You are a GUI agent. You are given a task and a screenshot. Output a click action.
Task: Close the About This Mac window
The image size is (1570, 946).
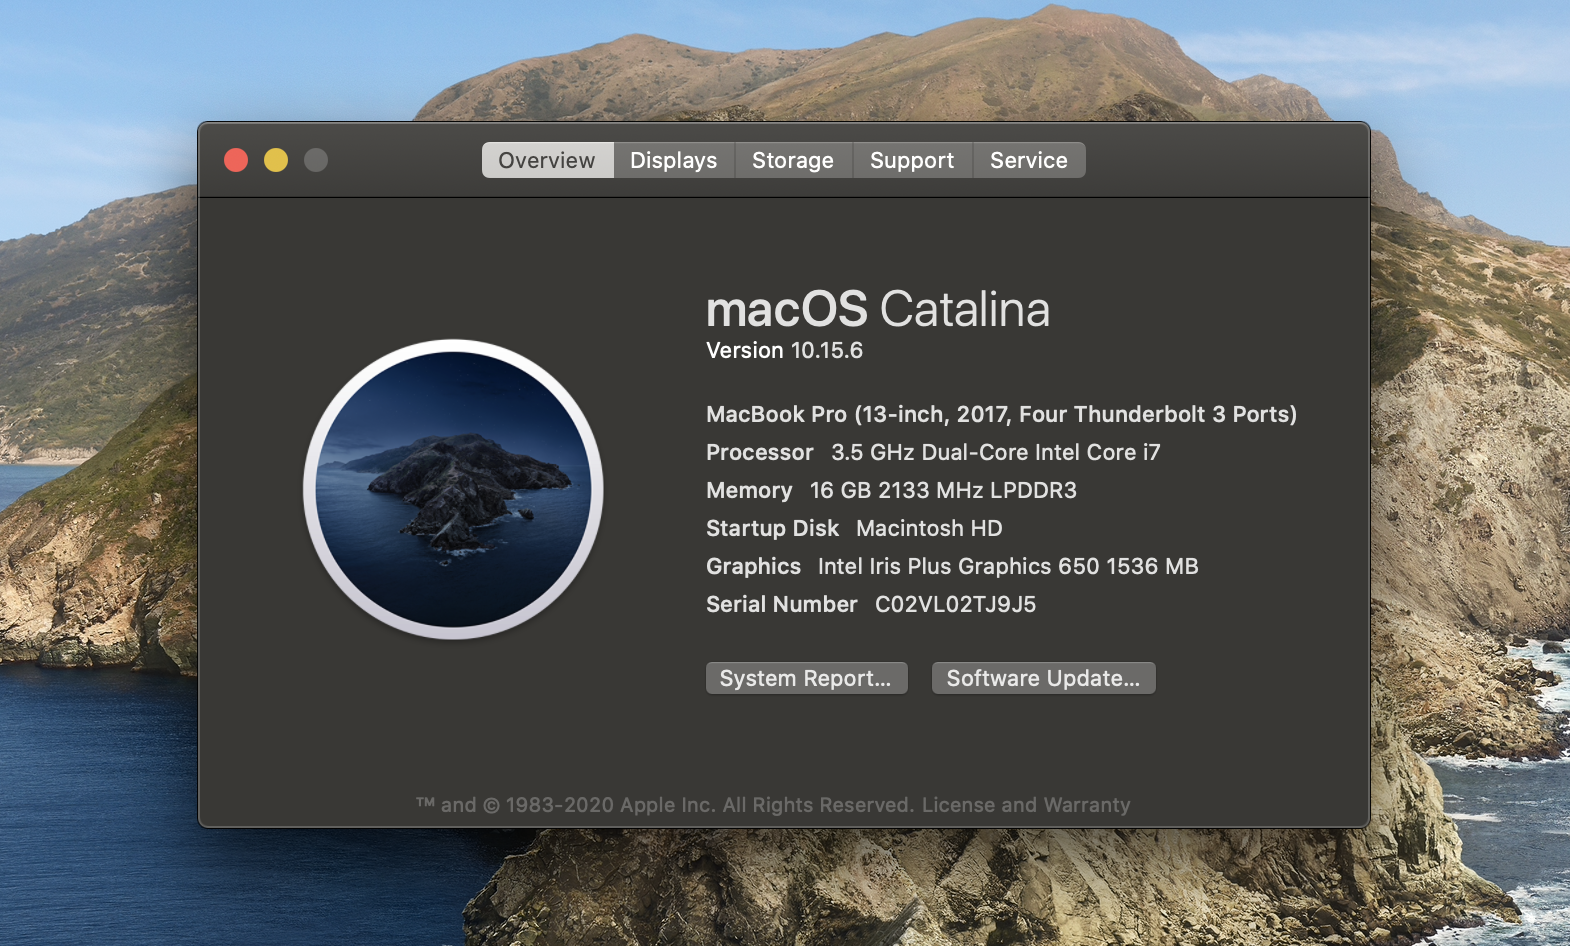[x=236, y=160]
